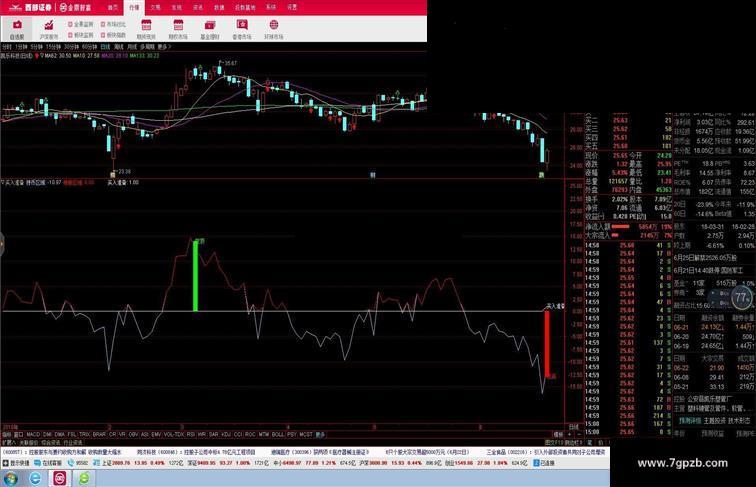This screenshot has width=756, height=487.
Task: Open the 环球市场 globe icon
Action: [274, 29]
